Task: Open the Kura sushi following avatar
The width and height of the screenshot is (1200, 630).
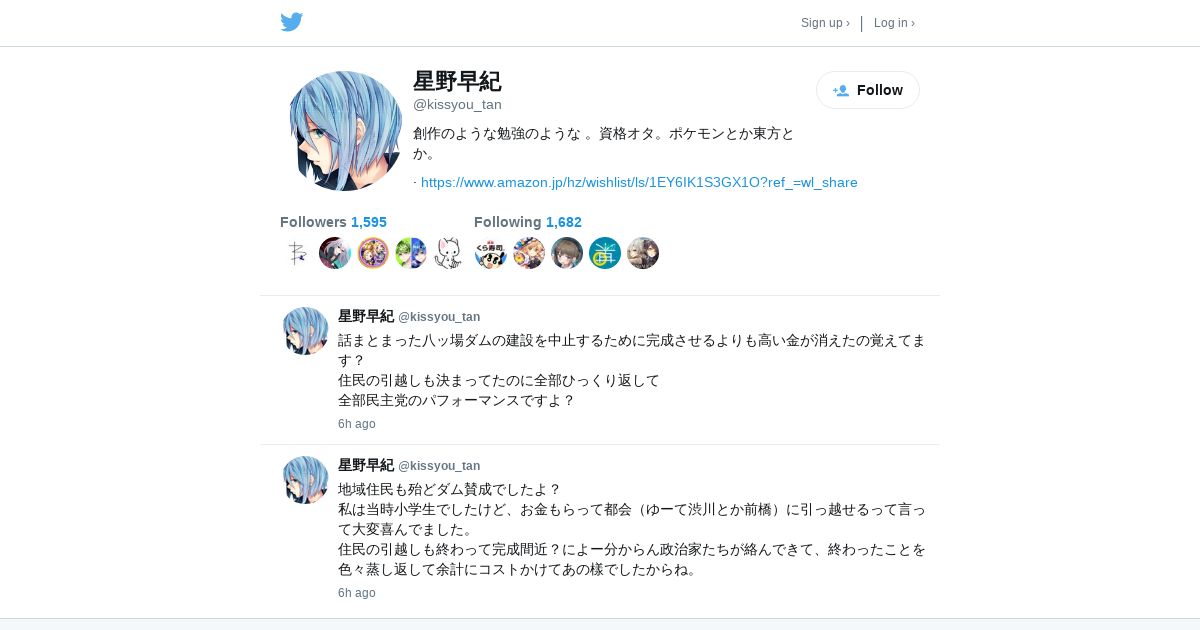Action: point(491,253)
